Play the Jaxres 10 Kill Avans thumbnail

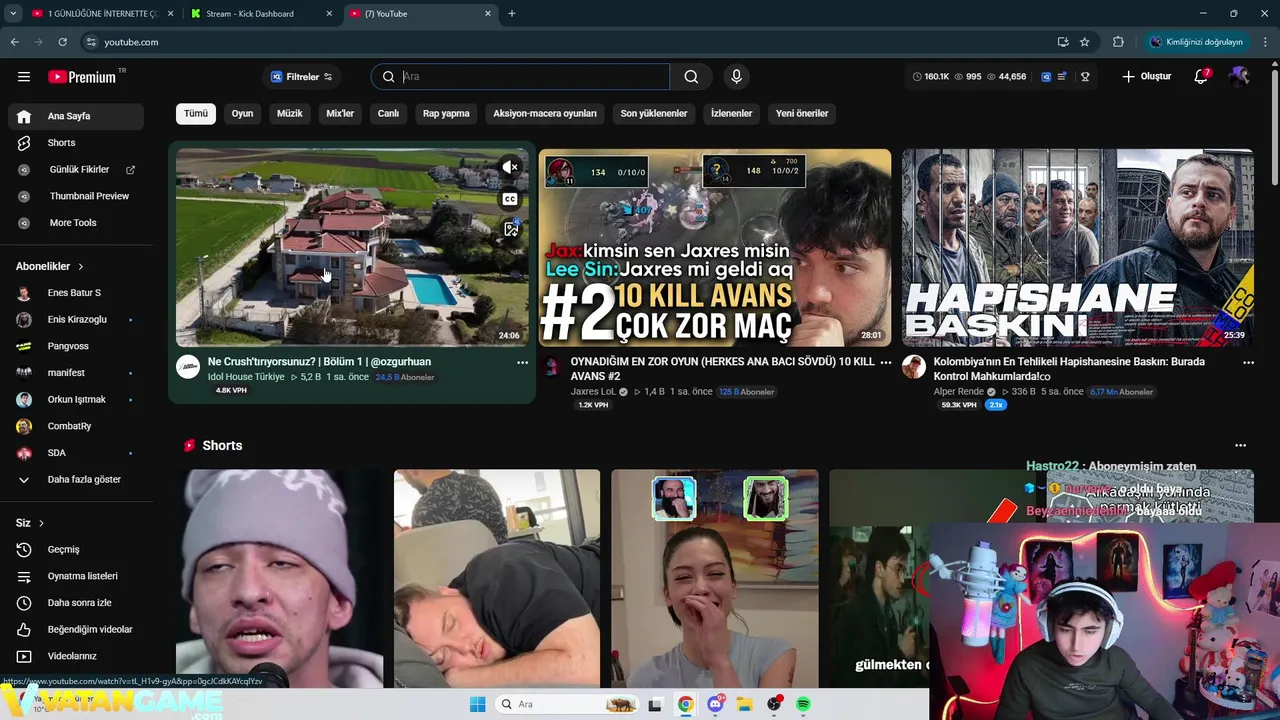click(x=715, y=247)
